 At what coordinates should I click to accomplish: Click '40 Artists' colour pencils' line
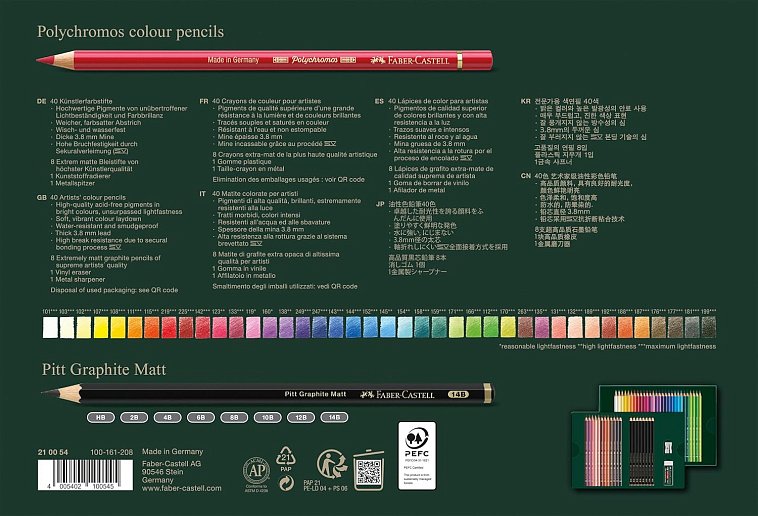point(88,198)
